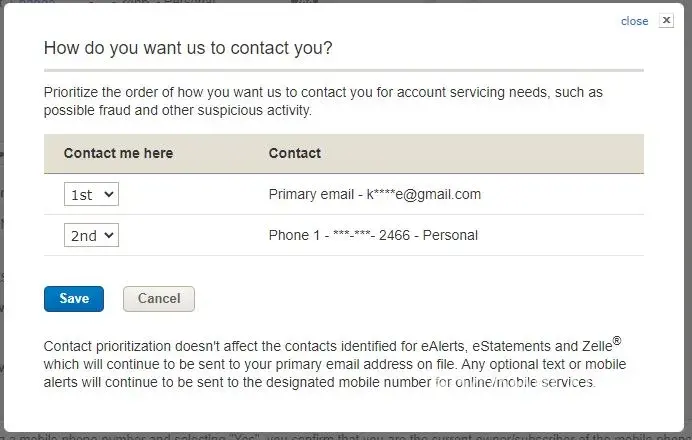Click the "Personal" phone type label
Image resolution: width=692 pixels, height=440 pixels.
449,235
